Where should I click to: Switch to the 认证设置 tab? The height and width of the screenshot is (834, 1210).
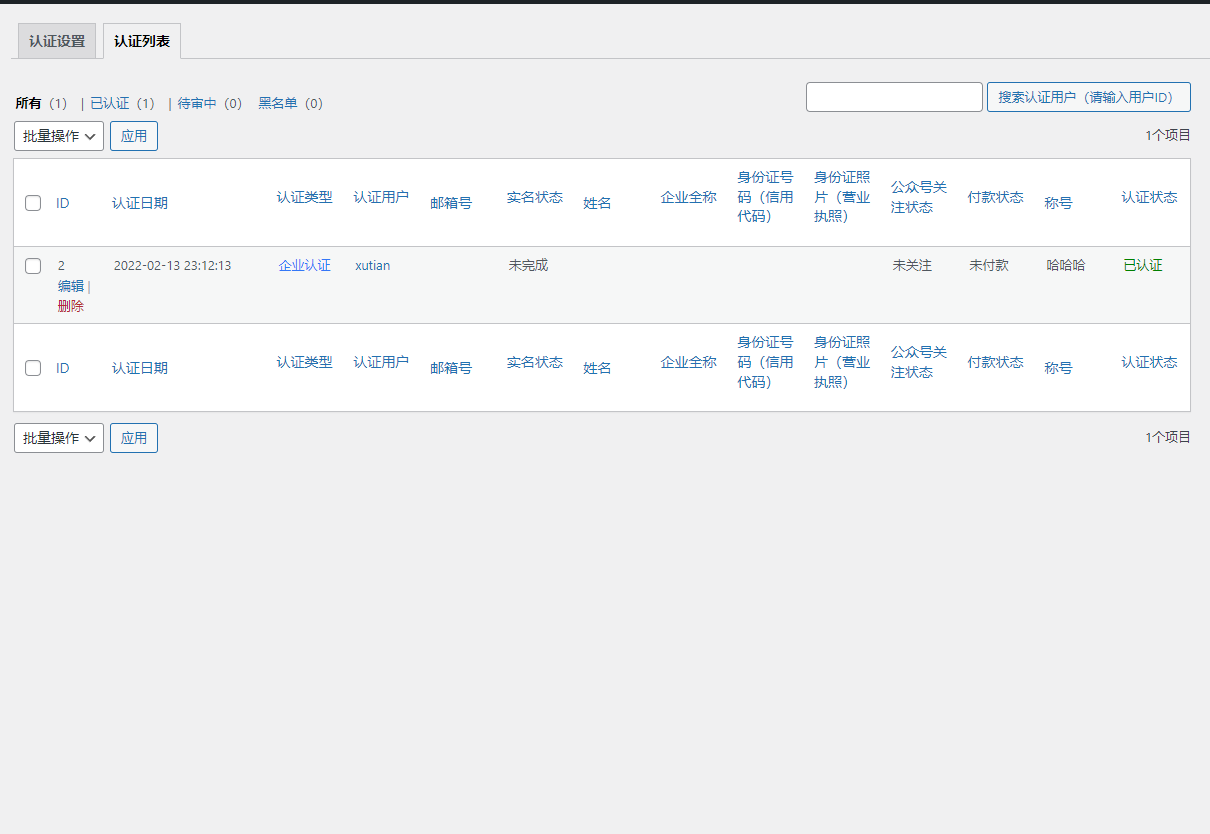(x=57, y=42)
